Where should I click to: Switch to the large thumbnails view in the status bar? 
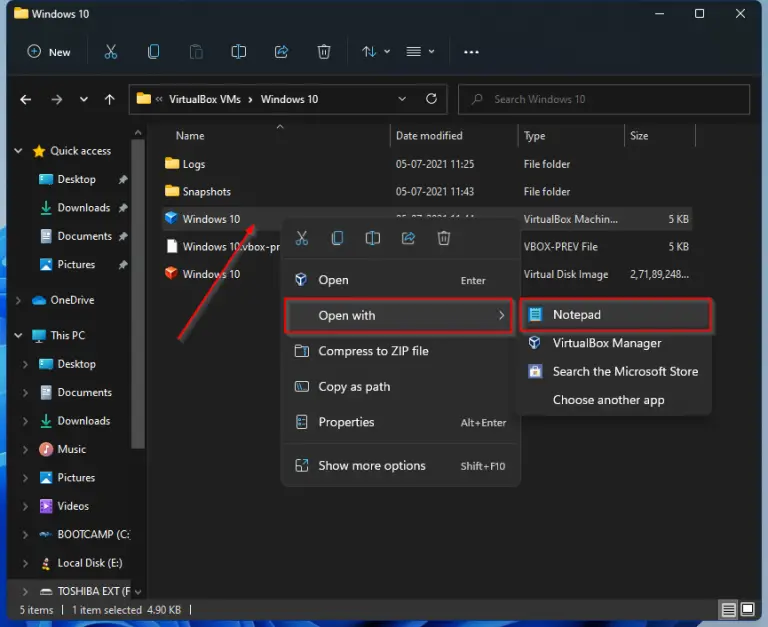tap(747, 610)
